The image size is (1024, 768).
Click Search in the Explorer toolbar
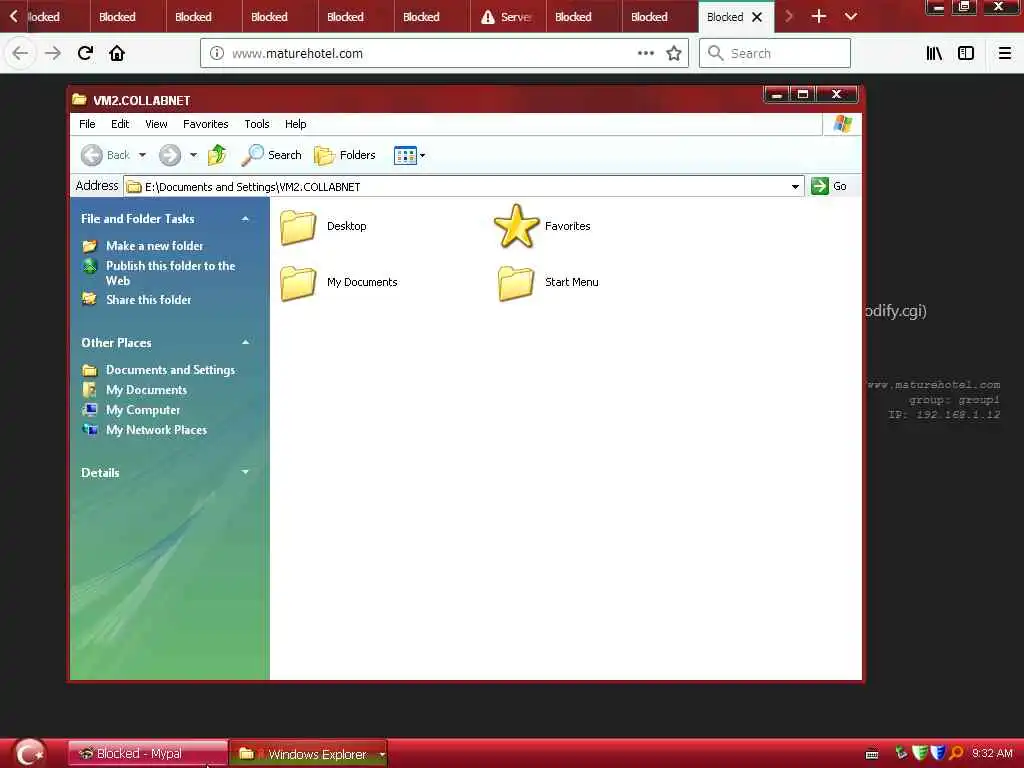pyautogui.click(x=271, y=155)
